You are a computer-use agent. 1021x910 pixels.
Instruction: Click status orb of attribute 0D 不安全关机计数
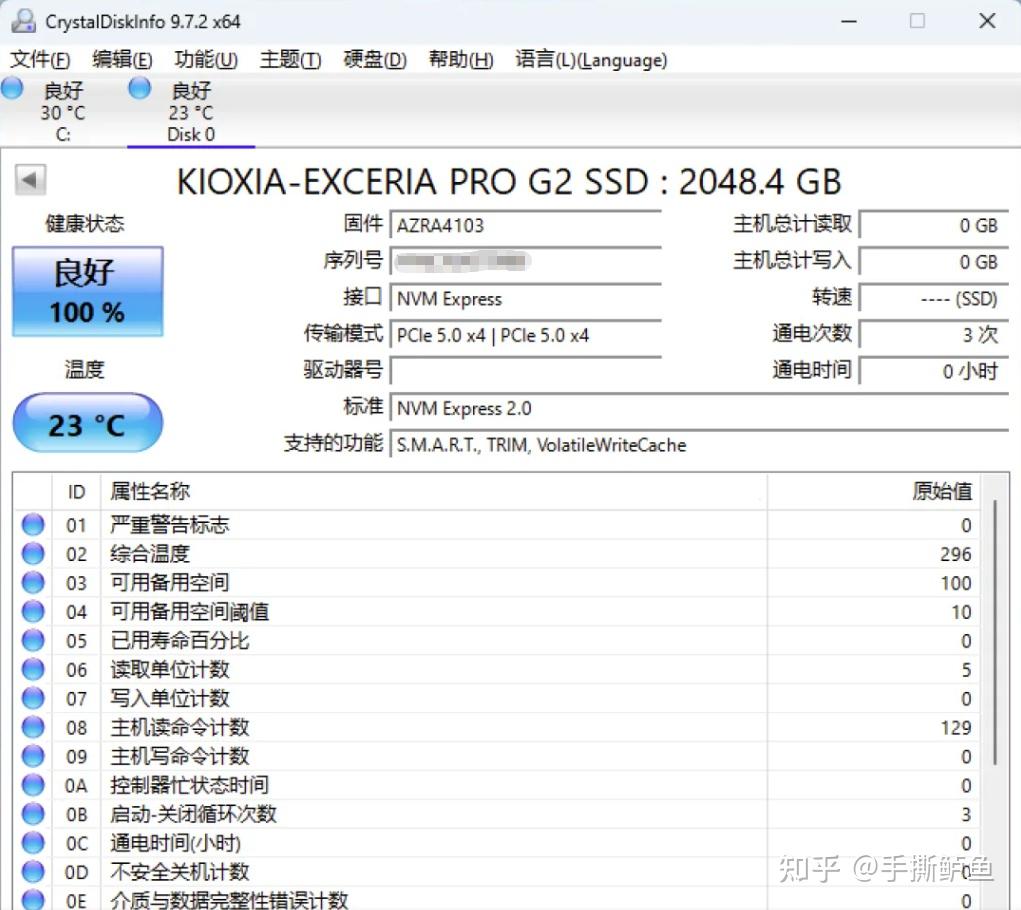(33, 872)
